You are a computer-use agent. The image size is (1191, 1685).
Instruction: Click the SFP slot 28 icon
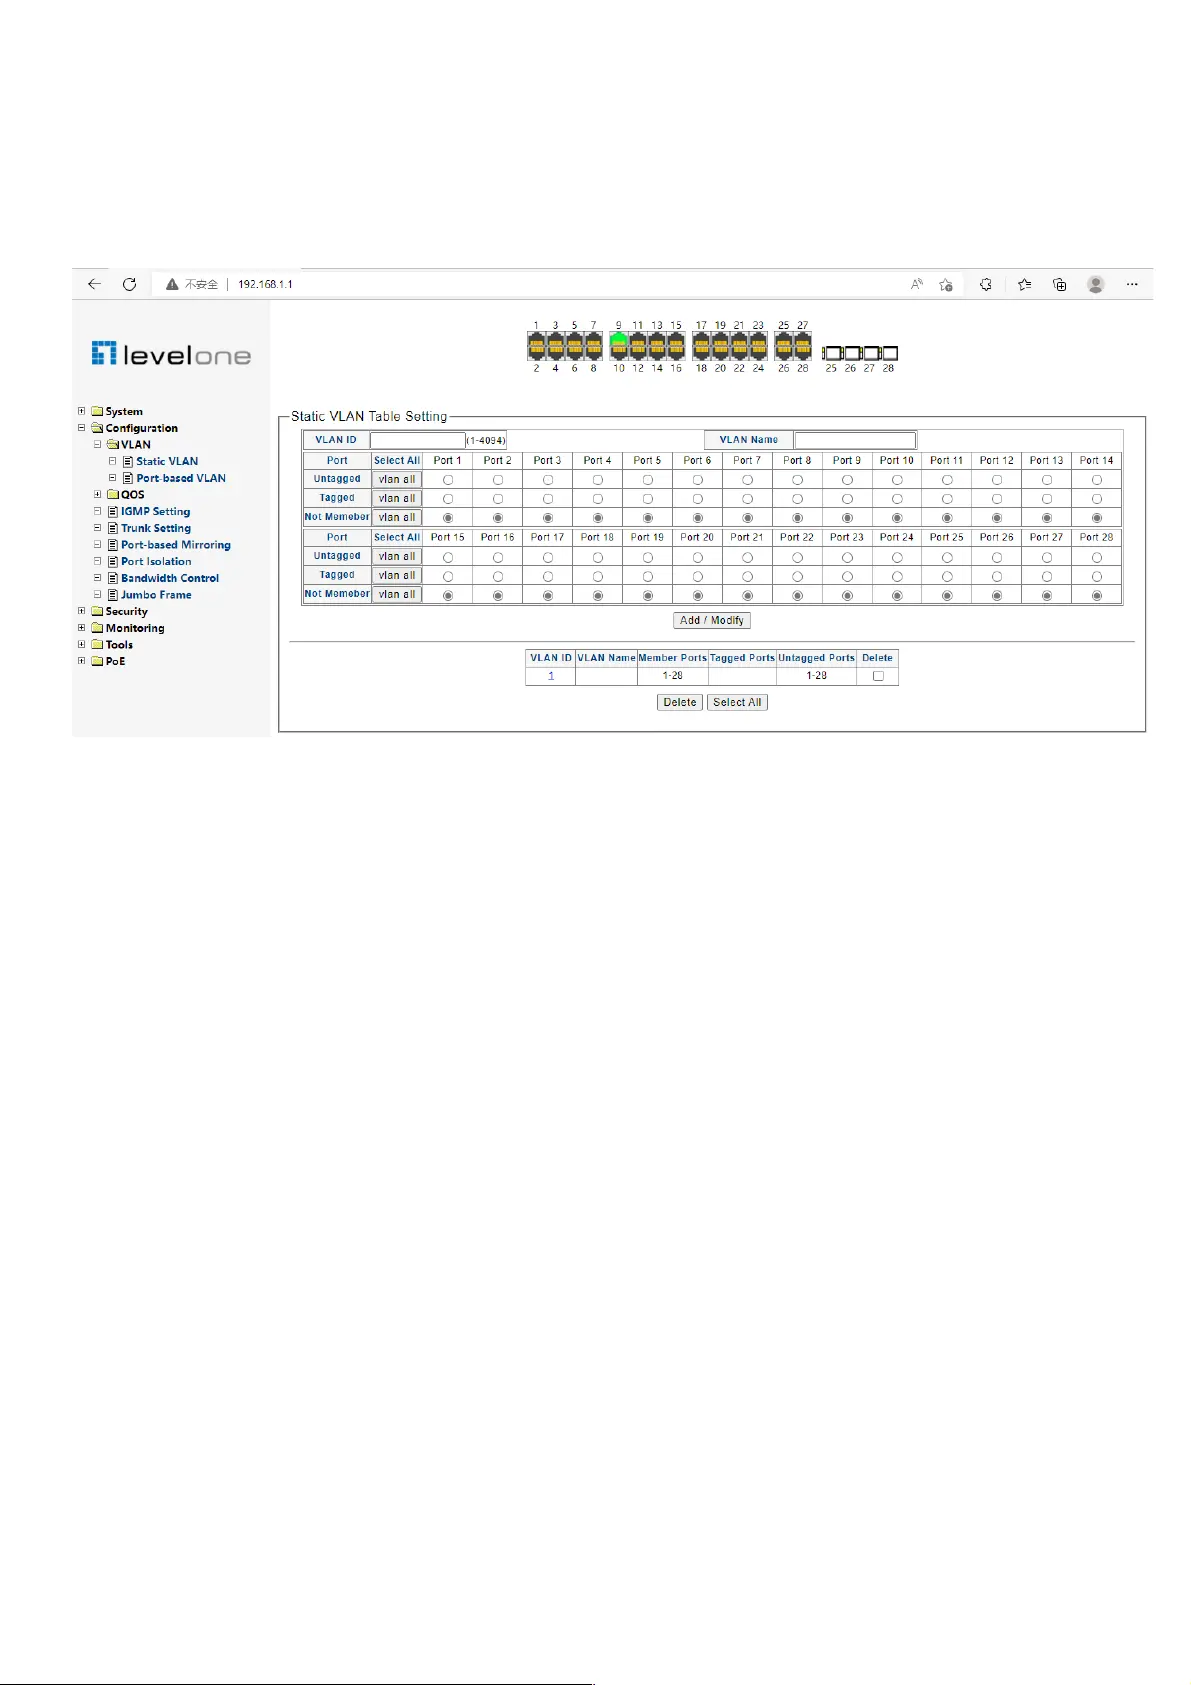[x=889, y=353]
